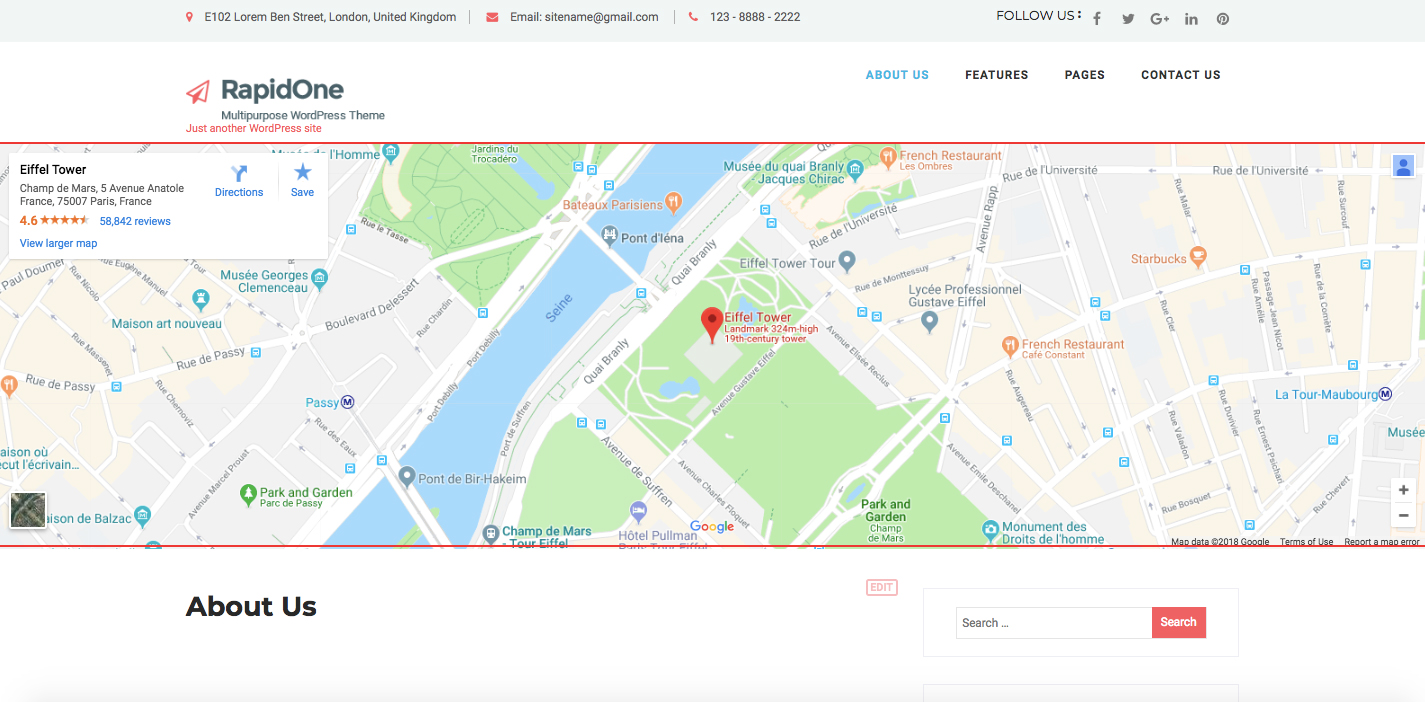Viewport: 1425px width, 702px height.
Task: Click Report a map error link
Action: tap(1382, 542)
